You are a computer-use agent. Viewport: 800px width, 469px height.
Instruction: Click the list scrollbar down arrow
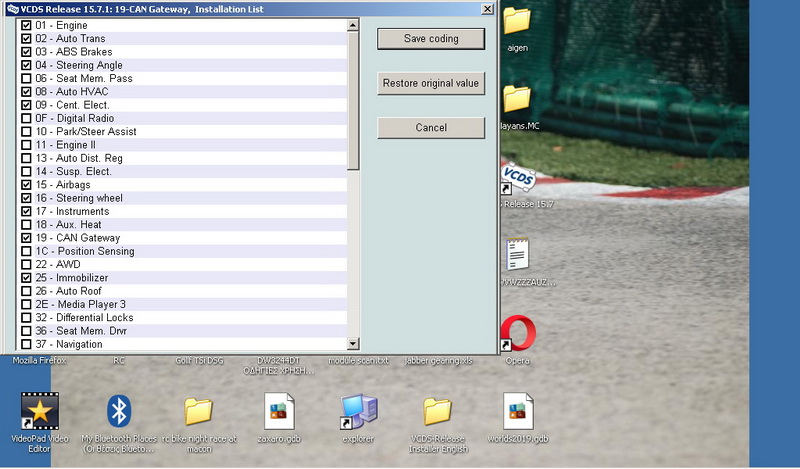(353, 343)
